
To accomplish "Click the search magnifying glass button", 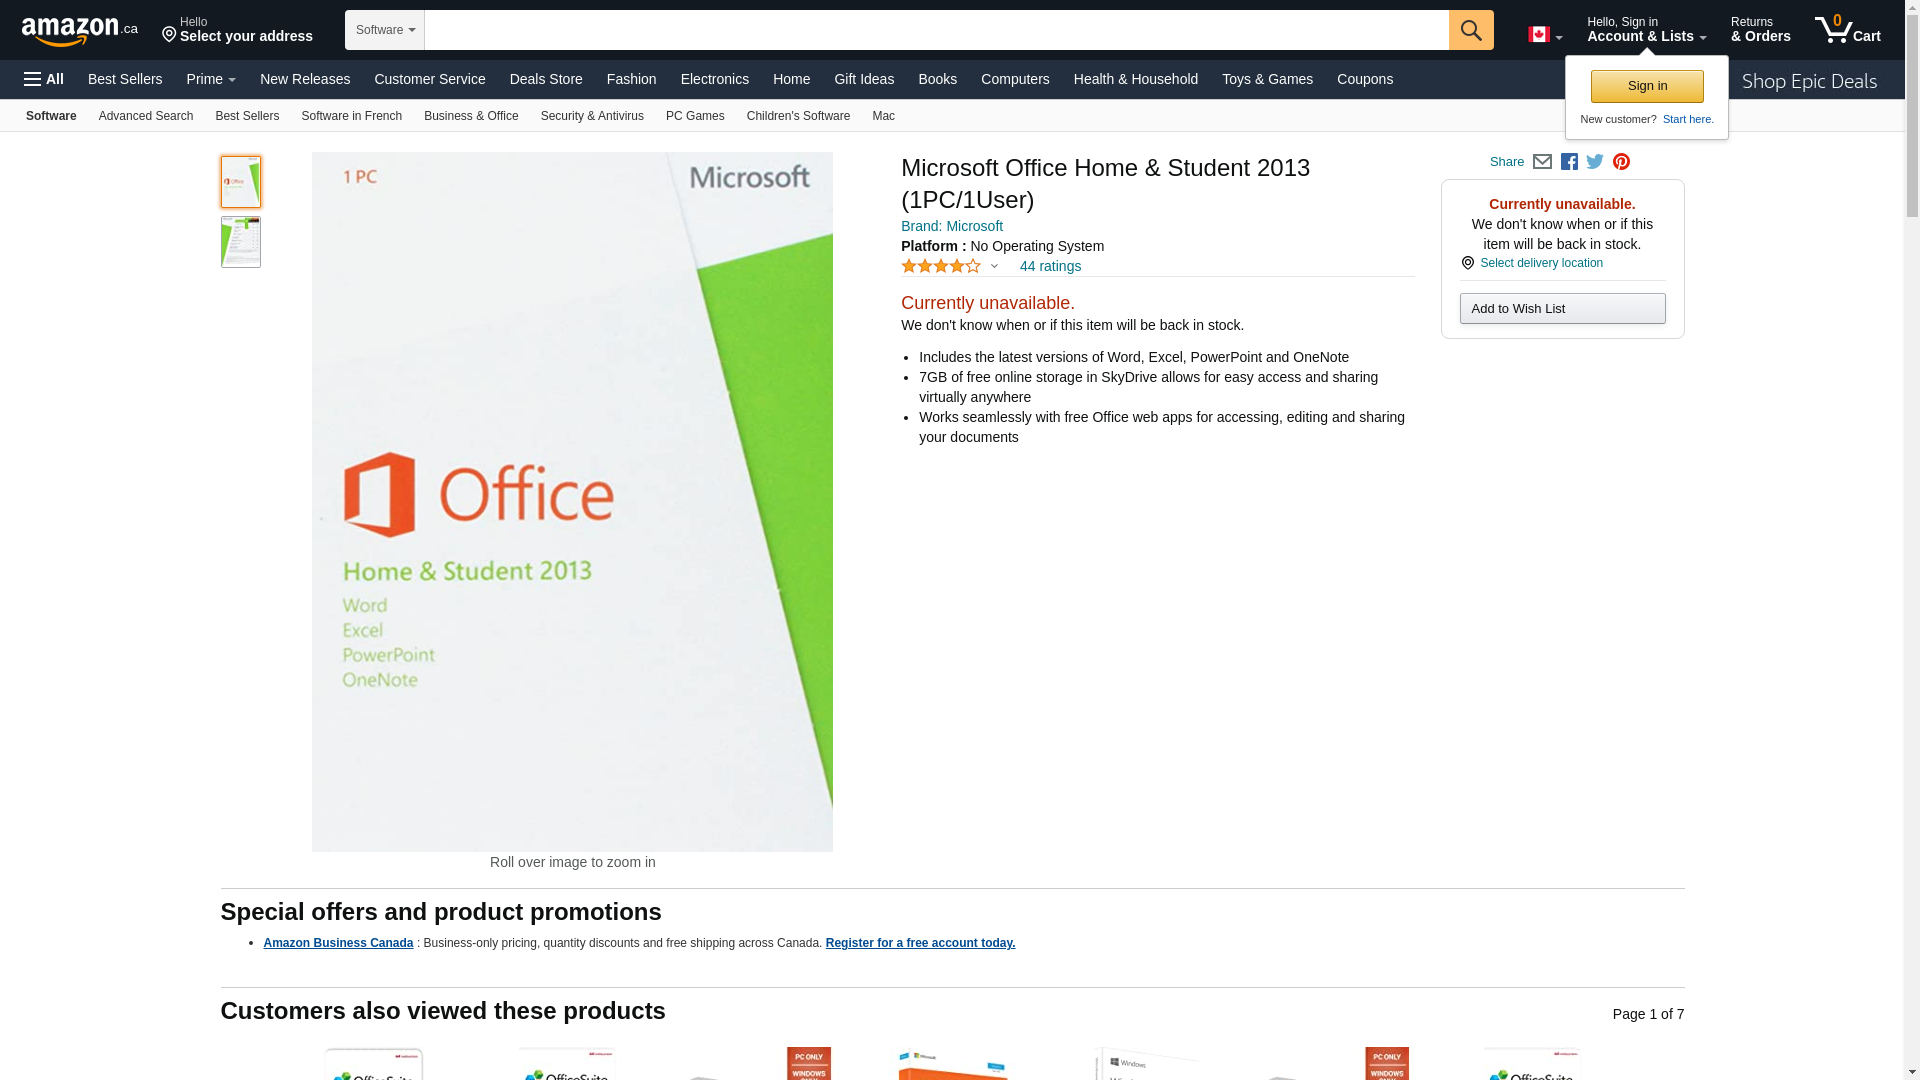I will click(1470, 30).
